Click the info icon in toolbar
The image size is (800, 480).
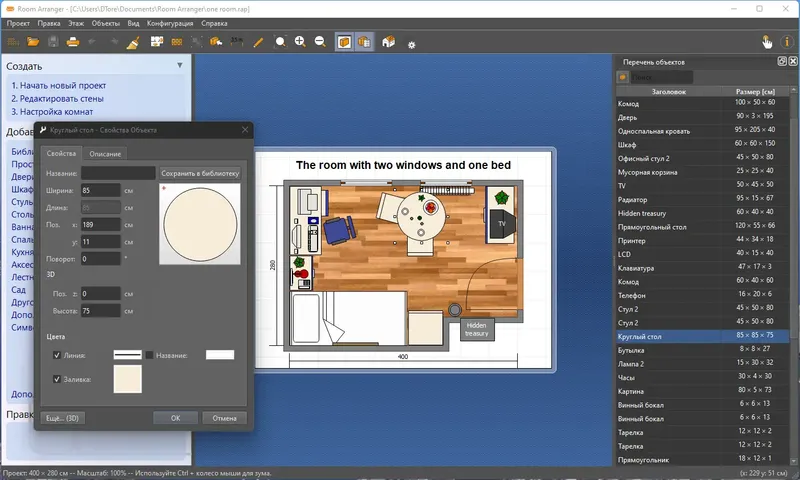[786, 42]
